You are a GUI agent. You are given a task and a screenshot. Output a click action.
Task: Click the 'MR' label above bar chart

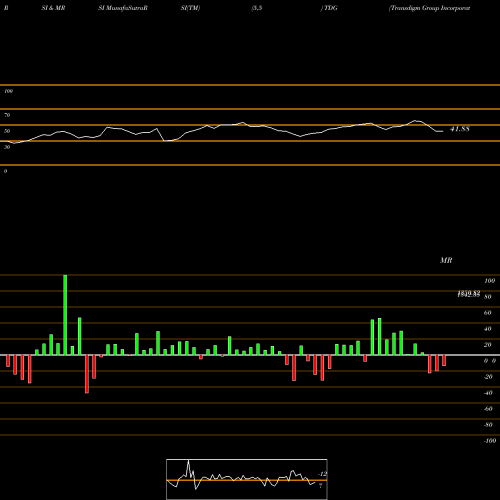446,260
